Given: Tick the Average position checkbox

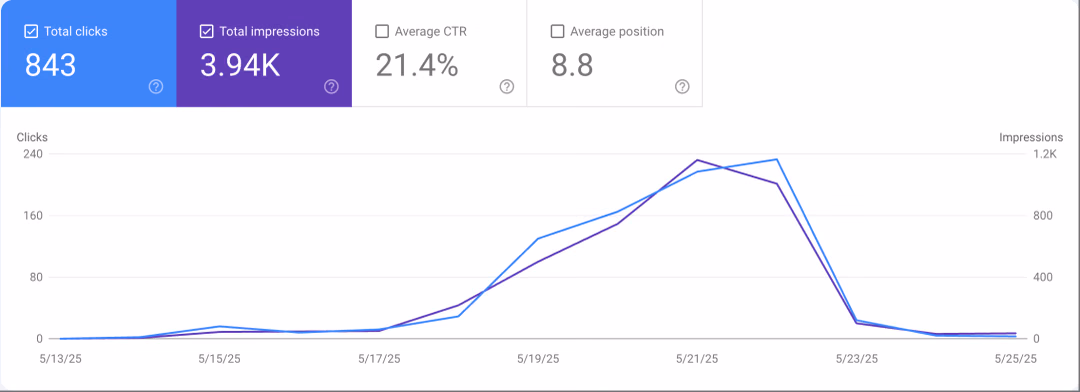Looking at the screenshot, I should [x=557, y=31].
